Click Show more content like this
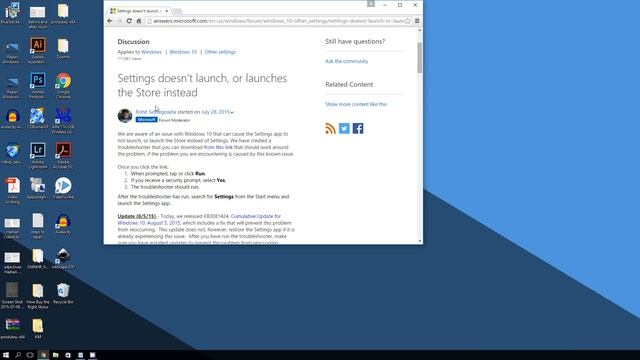This screenshot has width=640, height=360. [356, 104]
